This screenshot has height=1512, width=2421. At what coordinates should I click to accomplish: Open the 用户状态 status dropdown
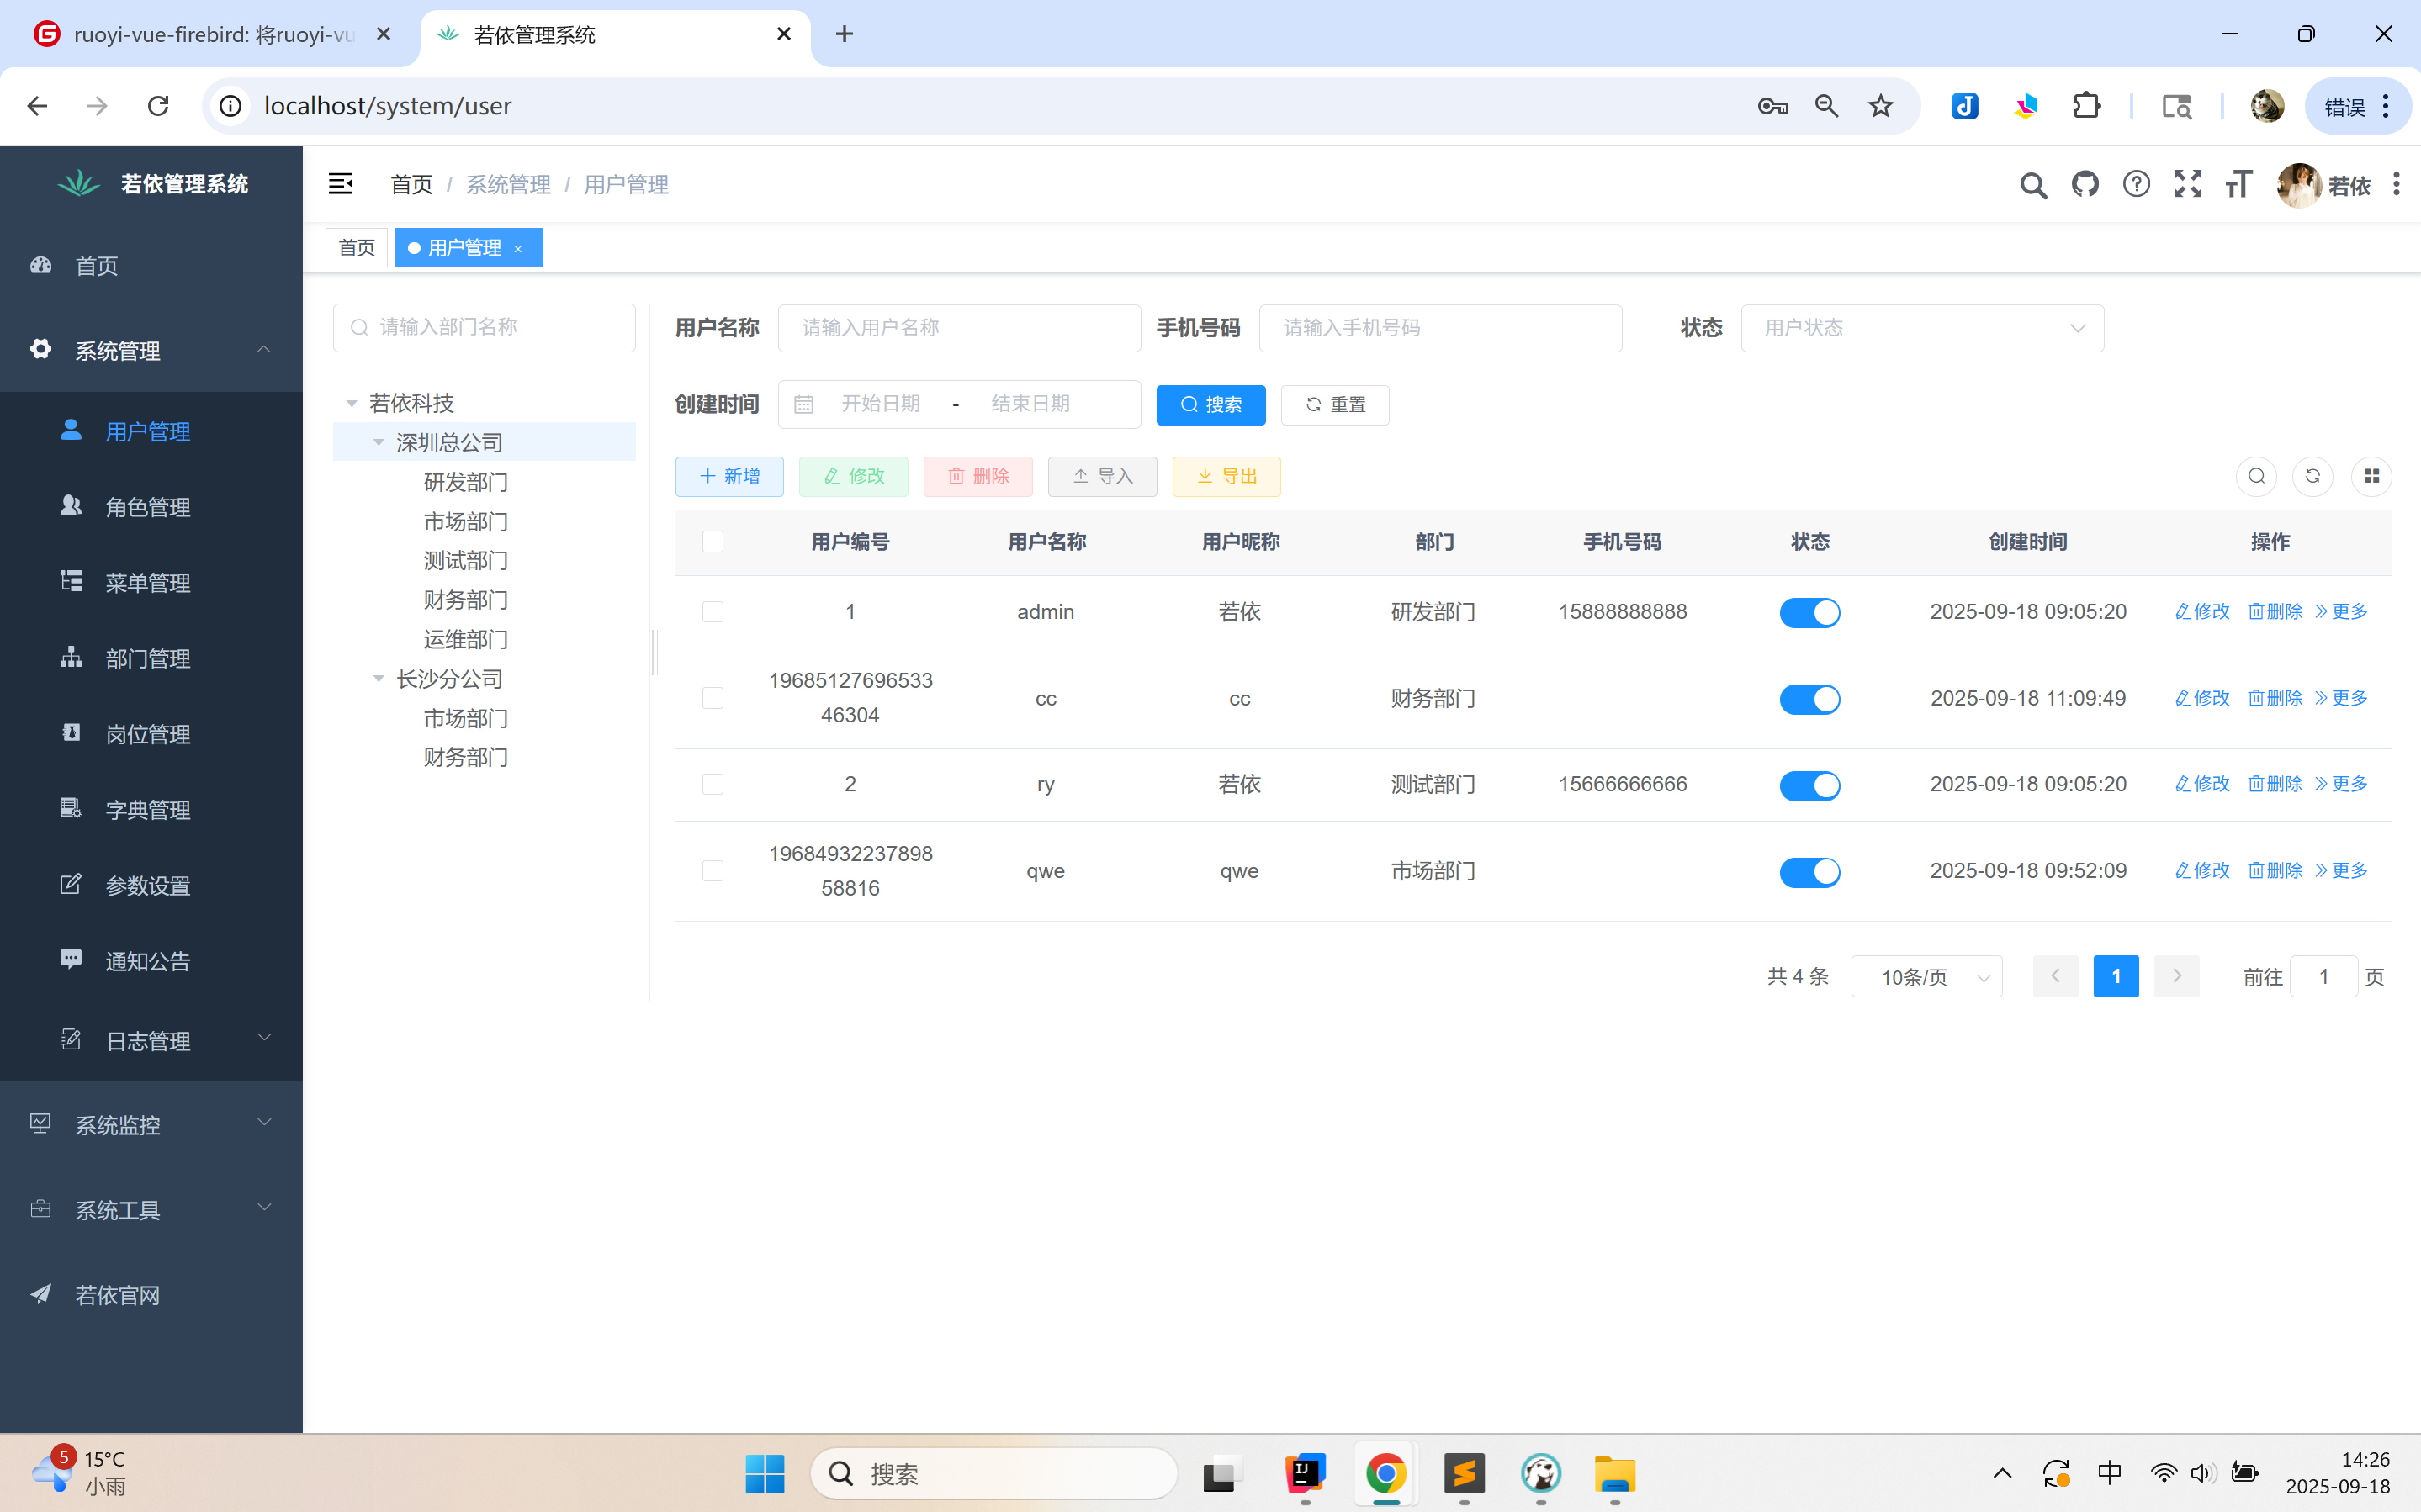tap(1921, 328)
